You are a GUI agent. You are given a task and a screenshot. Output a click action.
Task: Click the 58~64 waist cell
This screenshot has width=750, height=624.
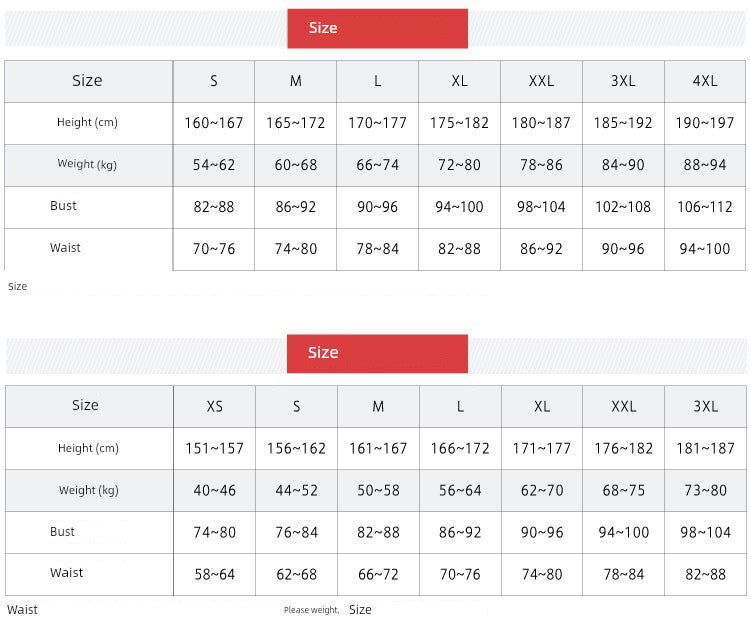214,574
